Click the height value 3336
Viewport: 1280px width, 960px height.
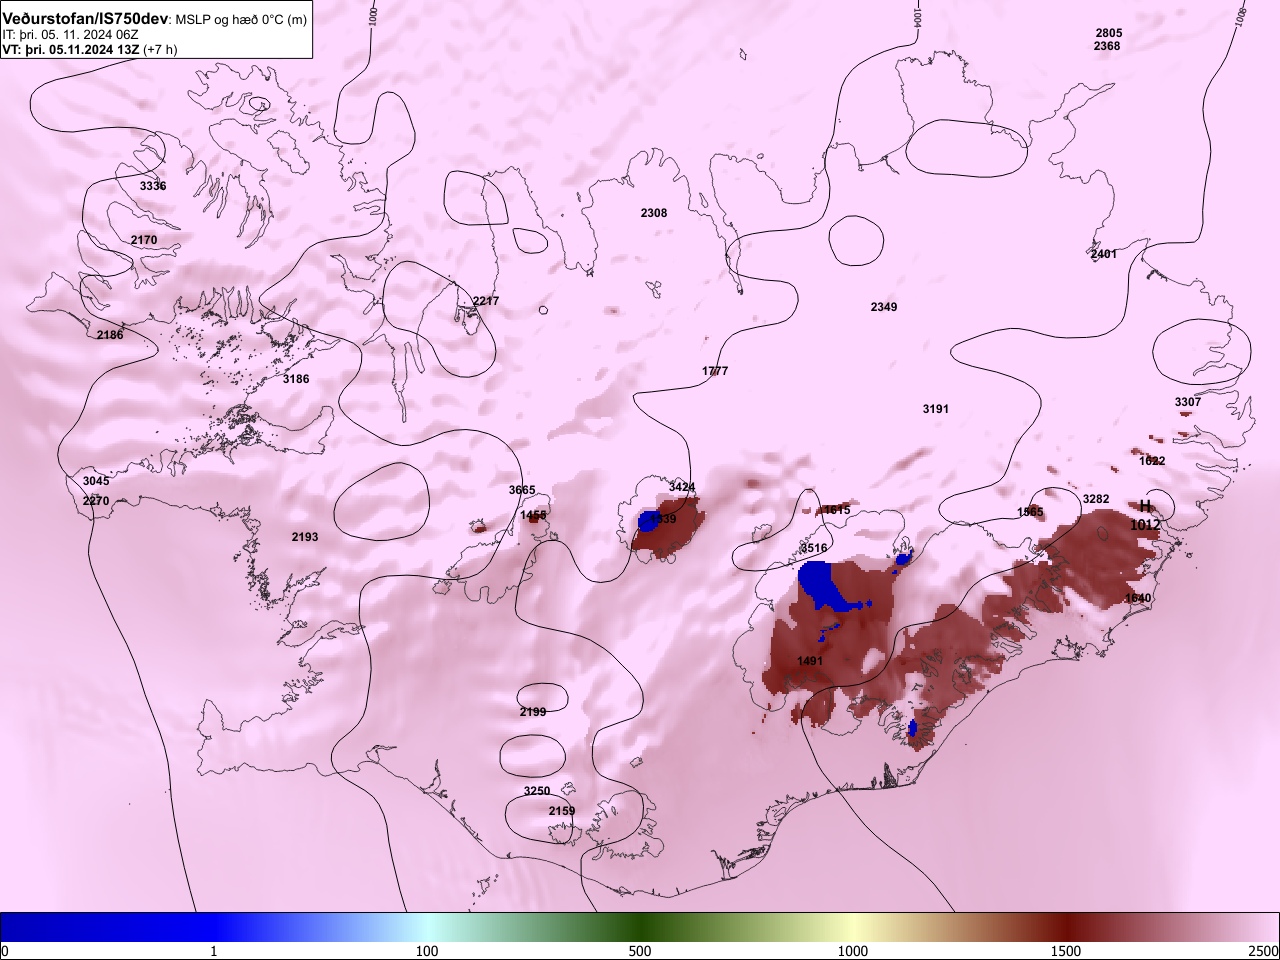coord(153,186)
